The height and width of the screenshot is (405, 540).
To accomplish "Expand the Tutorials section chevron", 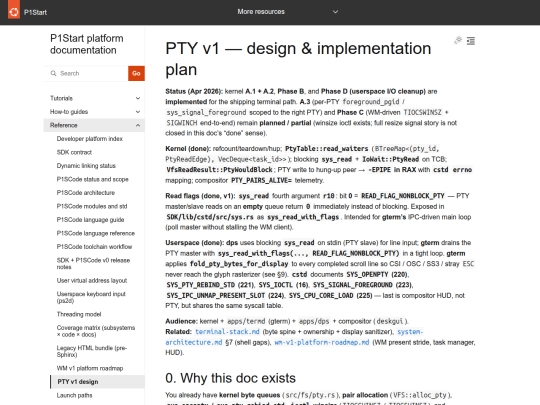I will pos(138,98).
